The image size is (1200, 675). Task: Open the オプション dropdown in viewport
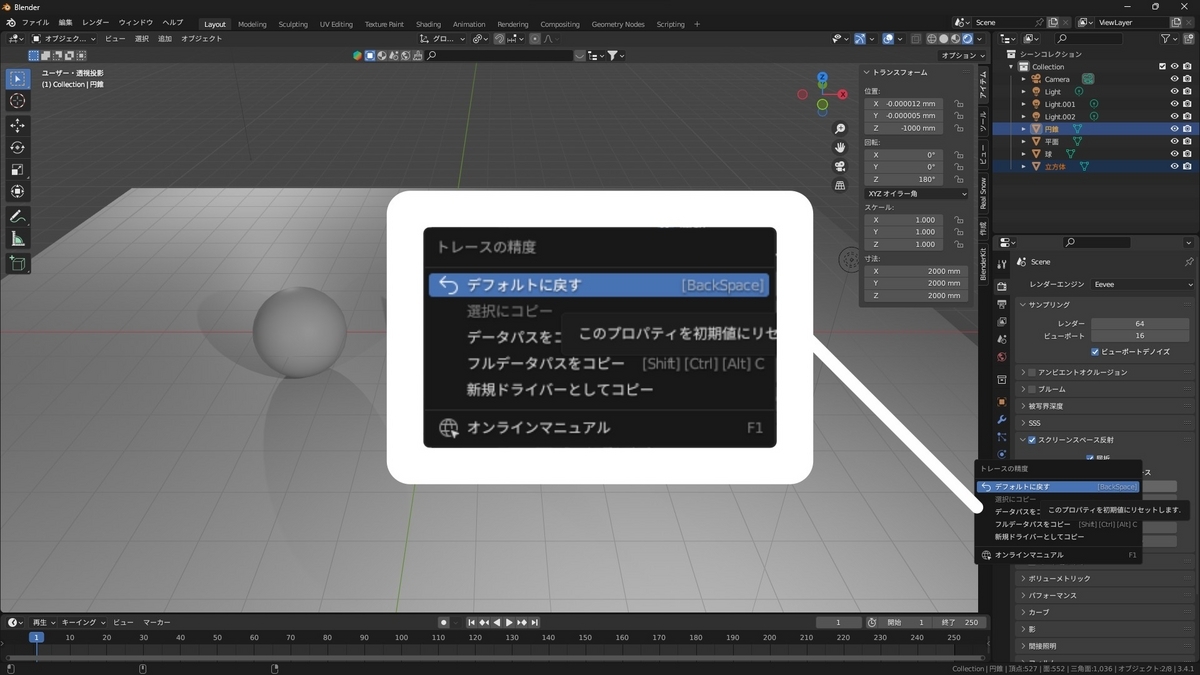pyautogui.click(x=962, y=56)
